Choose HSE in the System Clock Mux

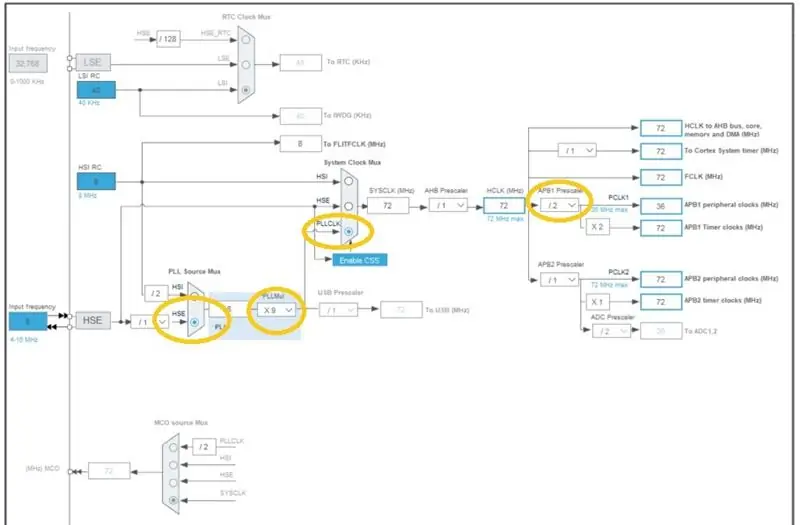tap(348, 206)
